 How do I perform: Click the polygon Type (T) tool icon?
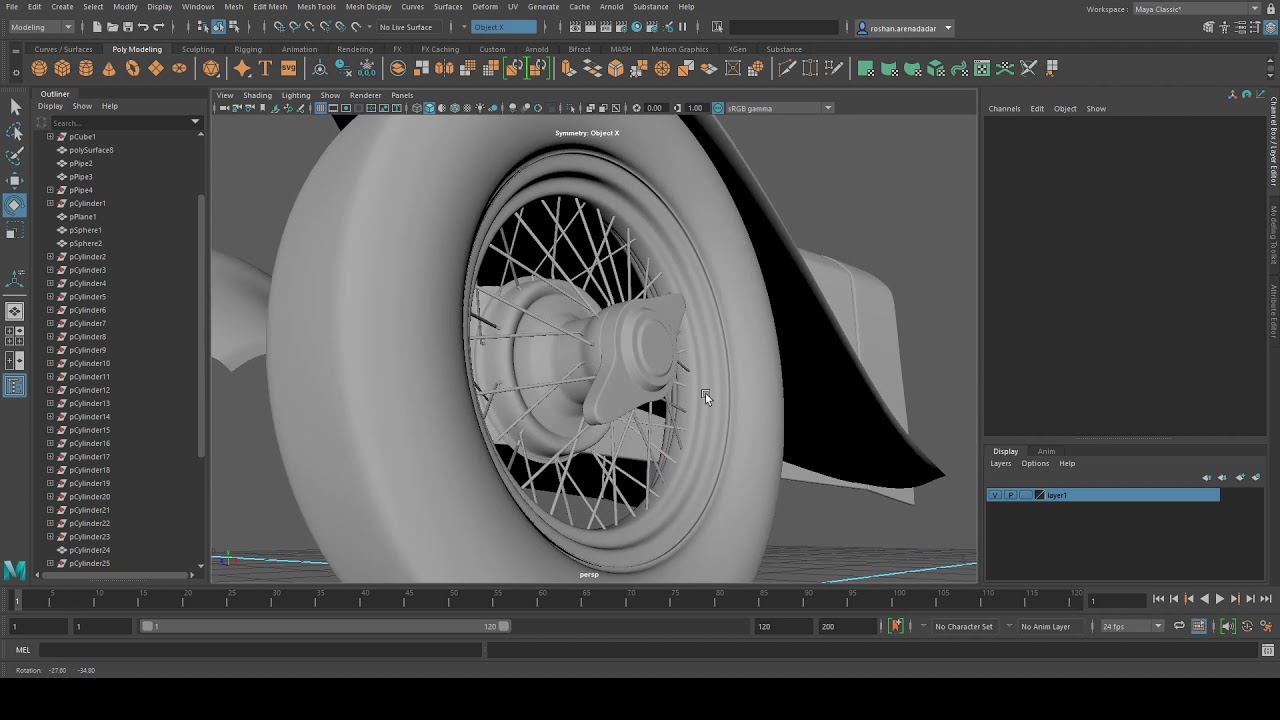(x=265, y=68)
